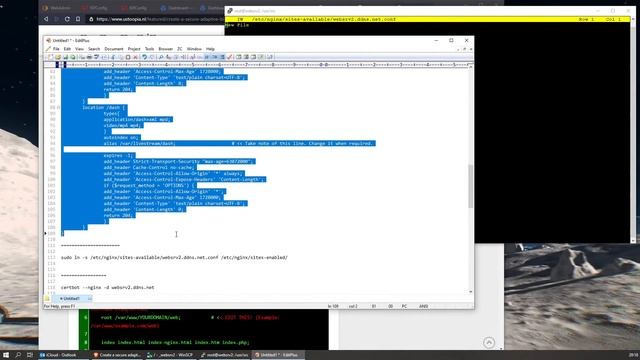Click the 'index index.html' line on web page
Screen dimensions: 640x360
coord(175,342)
